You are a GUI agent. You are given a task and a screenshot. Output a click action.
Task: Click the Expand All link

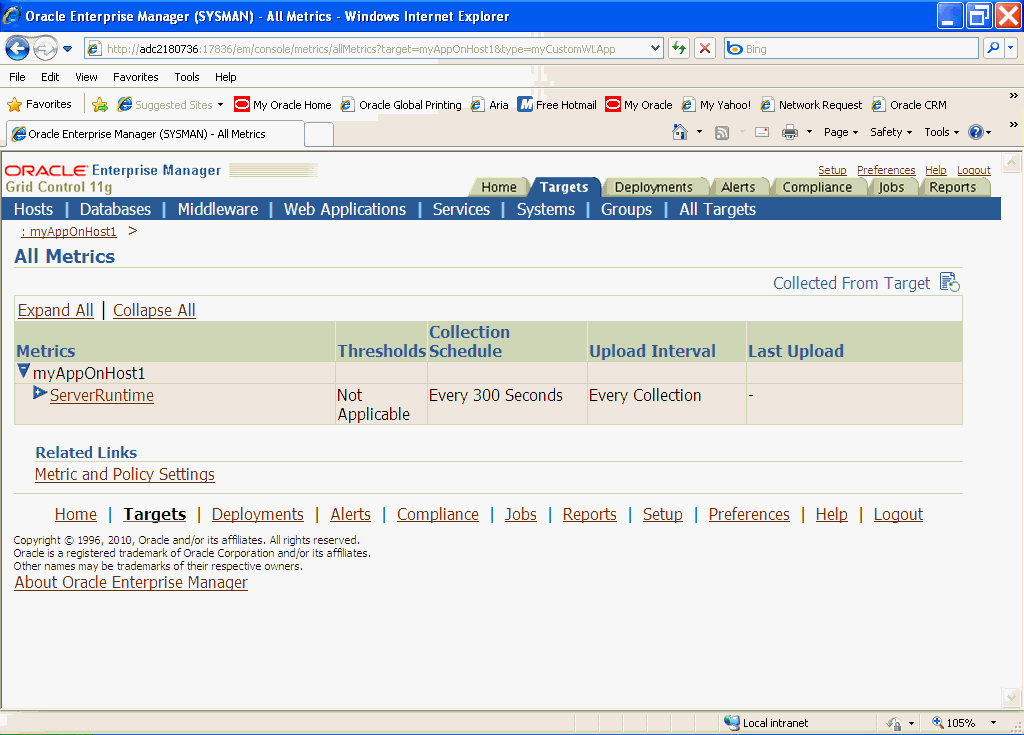pyautogui.click(x=56, y=310)
